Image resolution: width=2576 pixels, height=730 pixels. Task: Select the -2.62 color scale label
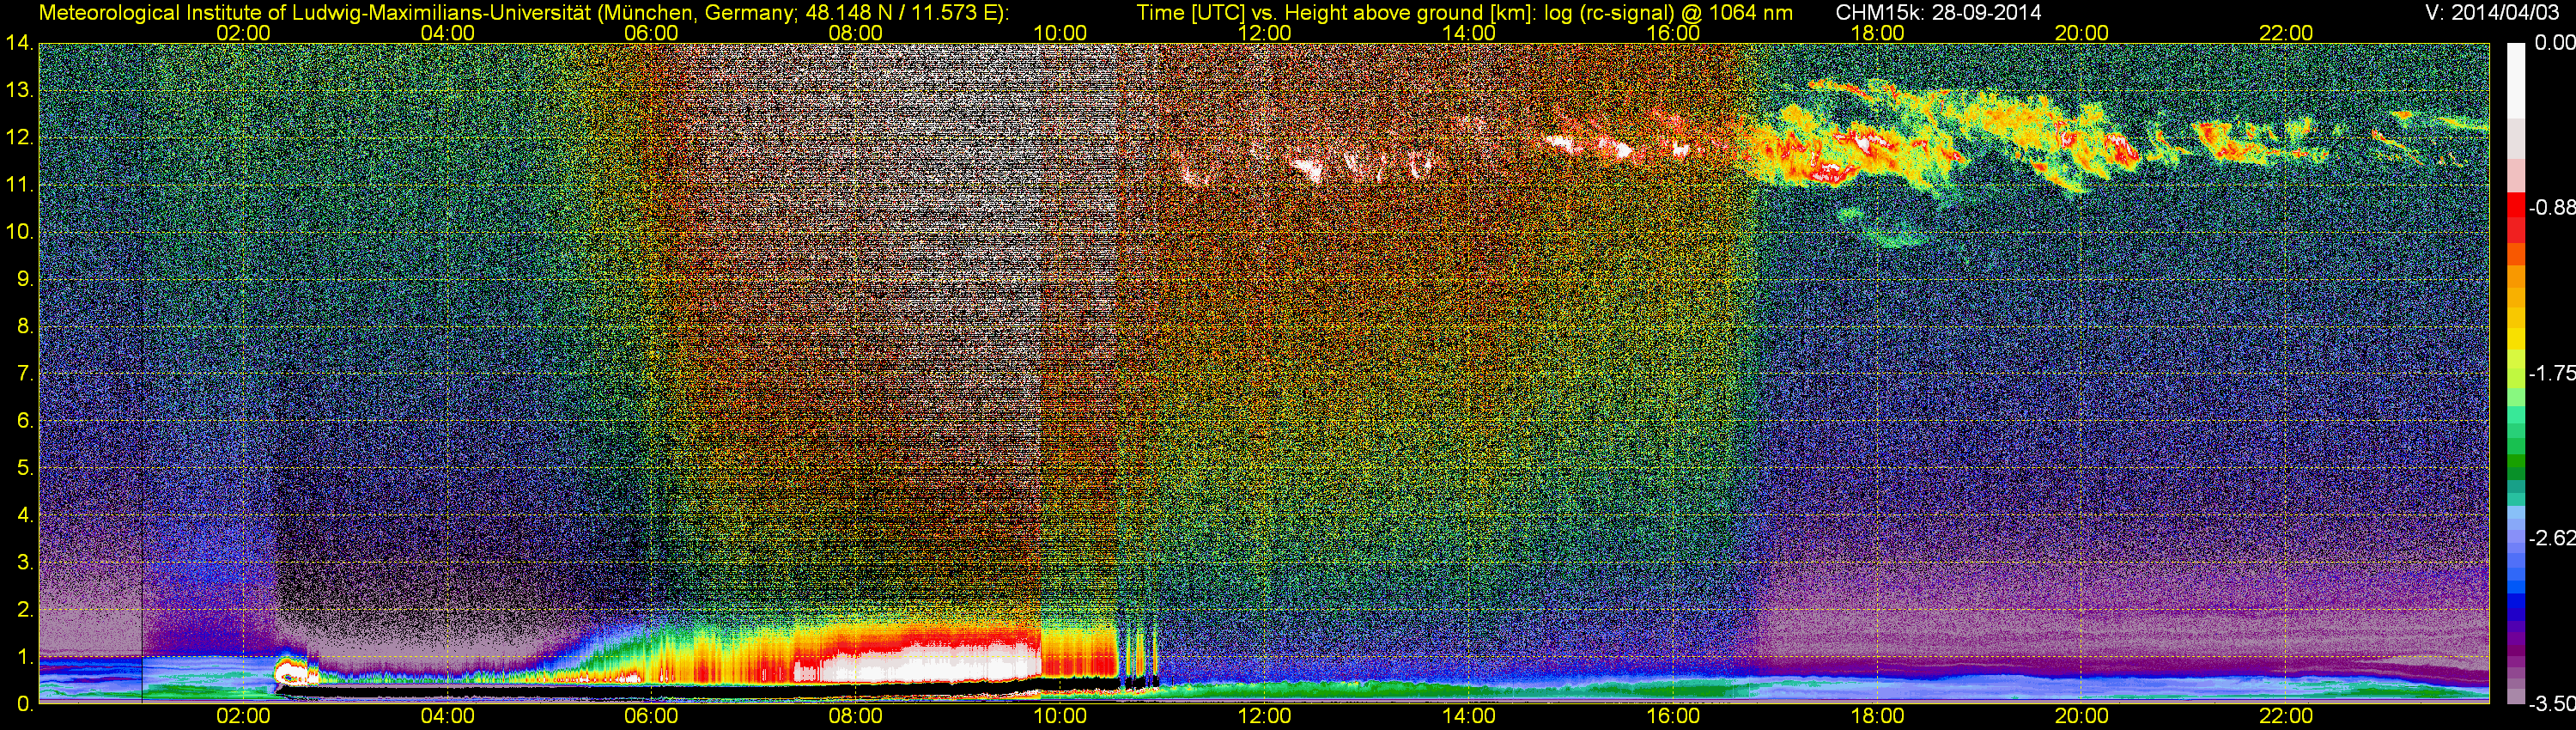click(x=2551, y=538)
